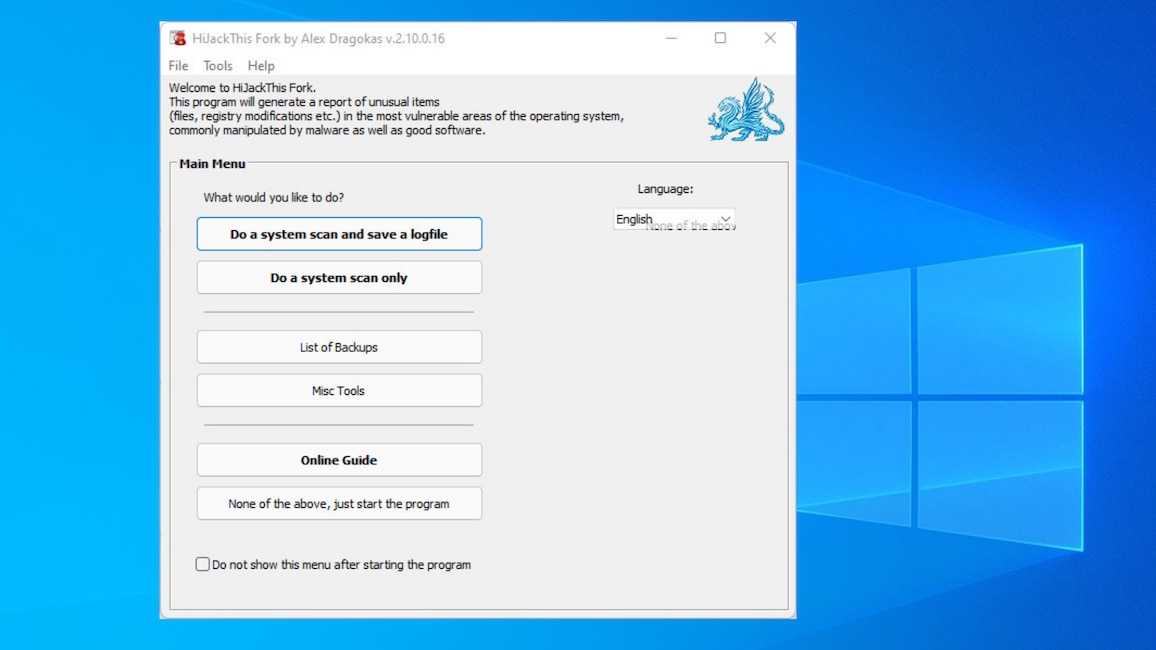The image size is (1156, 650).
Task: Open the List of Backups
Action: [339, 347]
